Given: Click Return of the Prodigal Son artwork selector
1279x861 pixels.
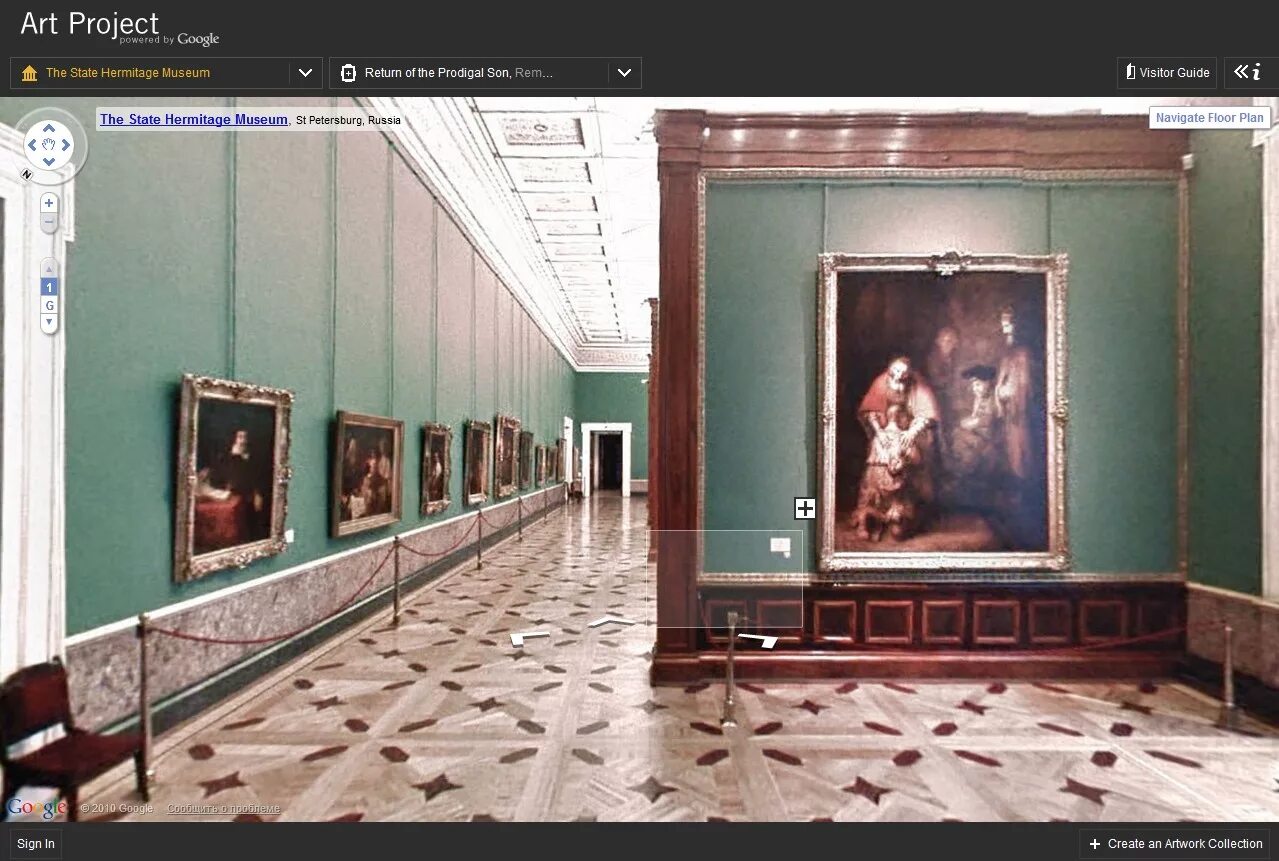Looking at the screenshot, I should (x=459, y=73).
